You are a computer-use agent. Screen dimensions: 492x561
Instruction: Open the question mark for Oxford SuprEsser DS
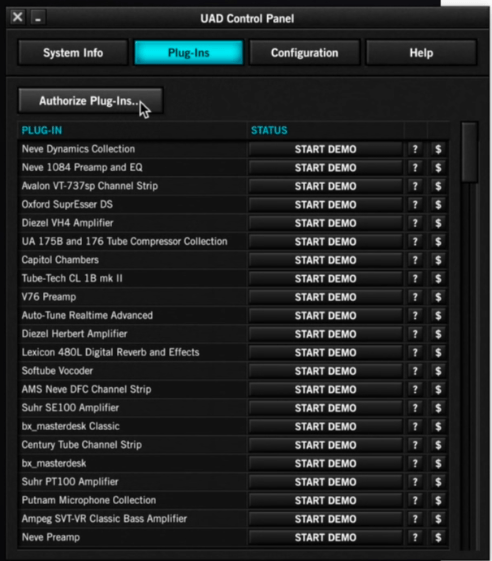pyautogui.click(x=415, y=205)
